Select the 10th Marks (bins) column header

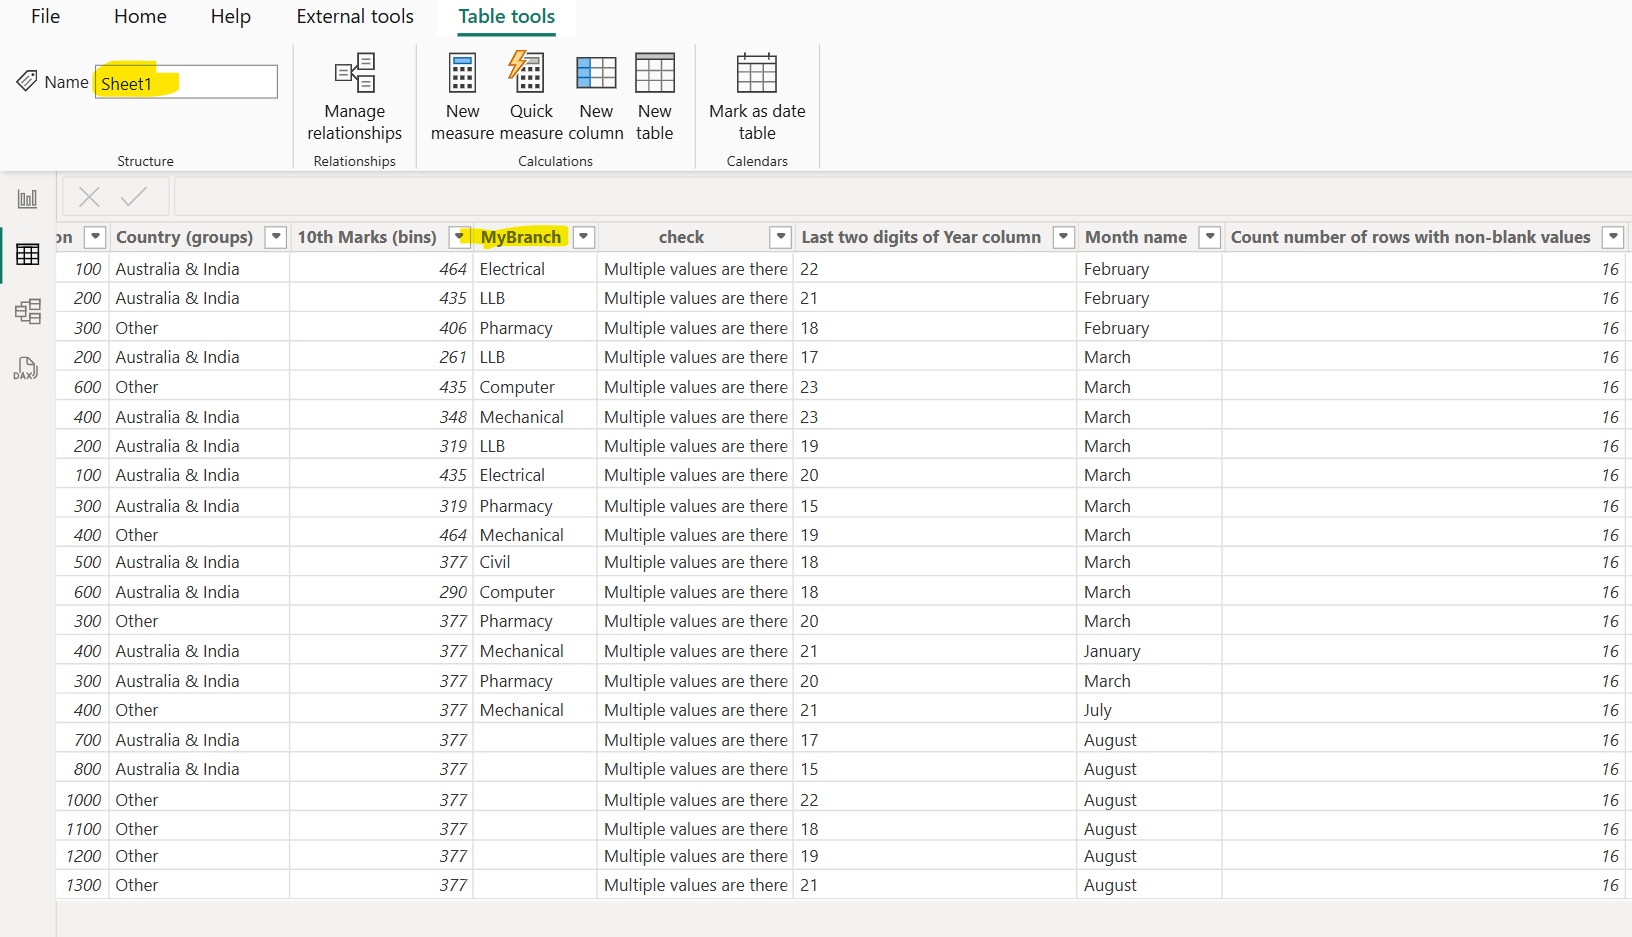click(x=367, y=237)
